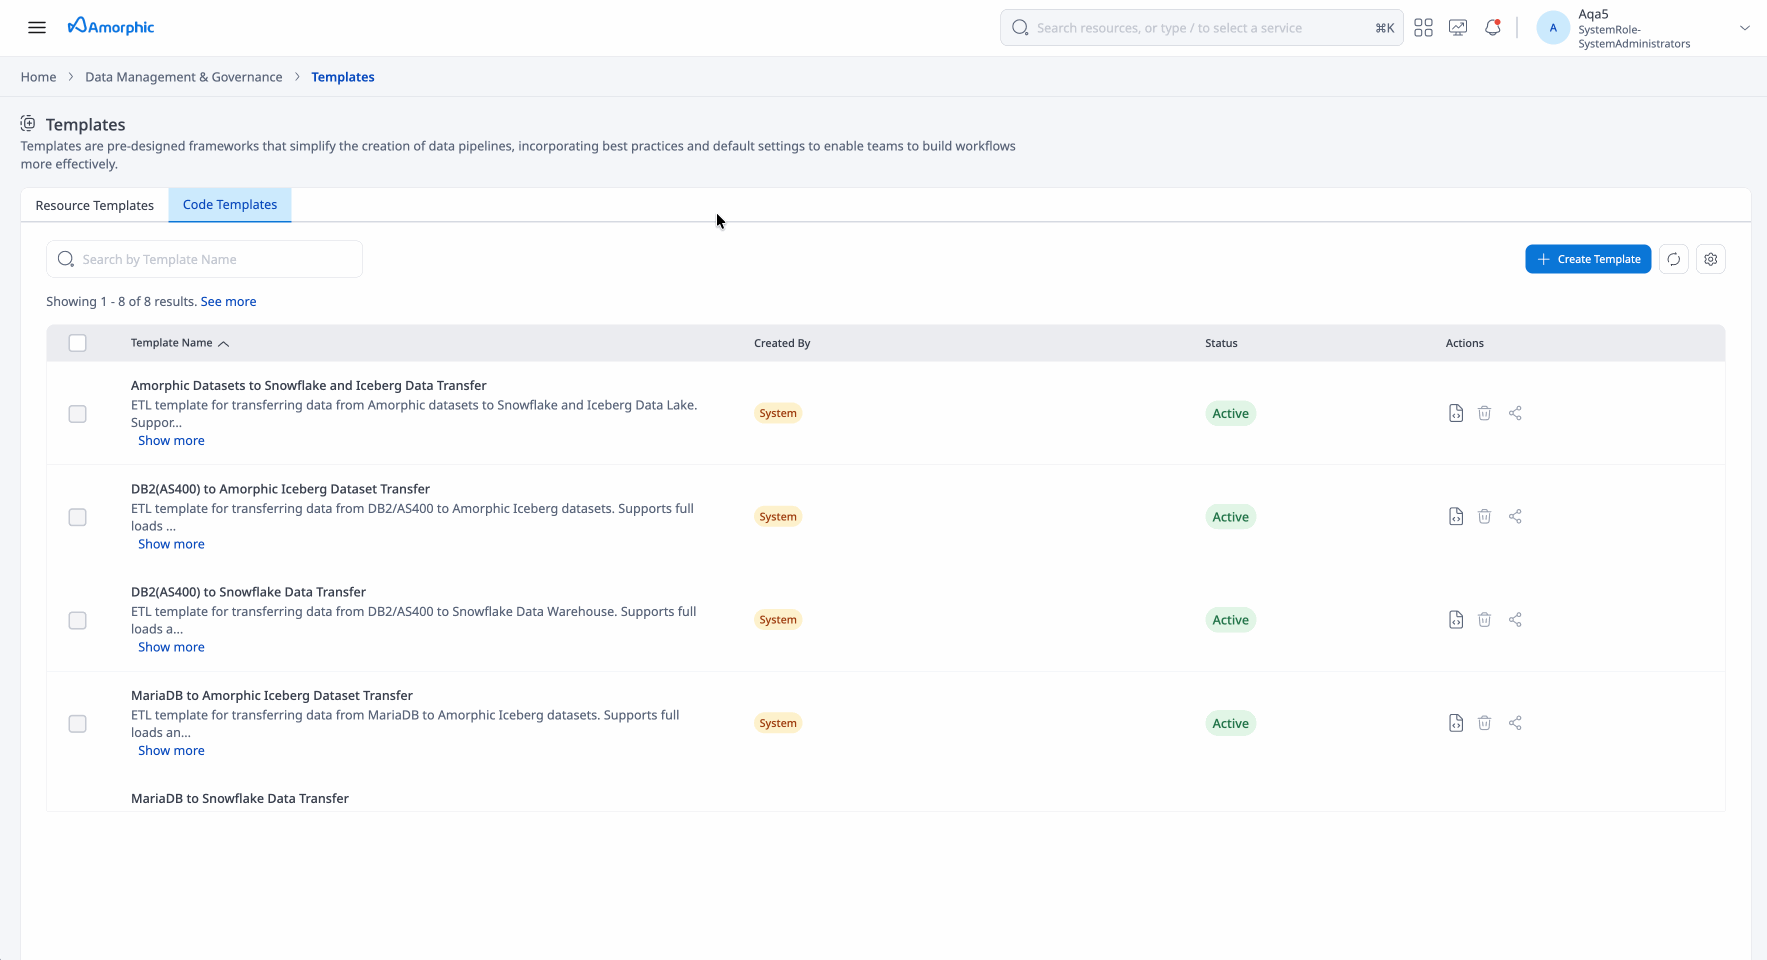View code of DB2(AS400) to Amorphic Iceberg template
Image resolution: width=1767 pixels, height=960 pixels.
[1456, 516]
